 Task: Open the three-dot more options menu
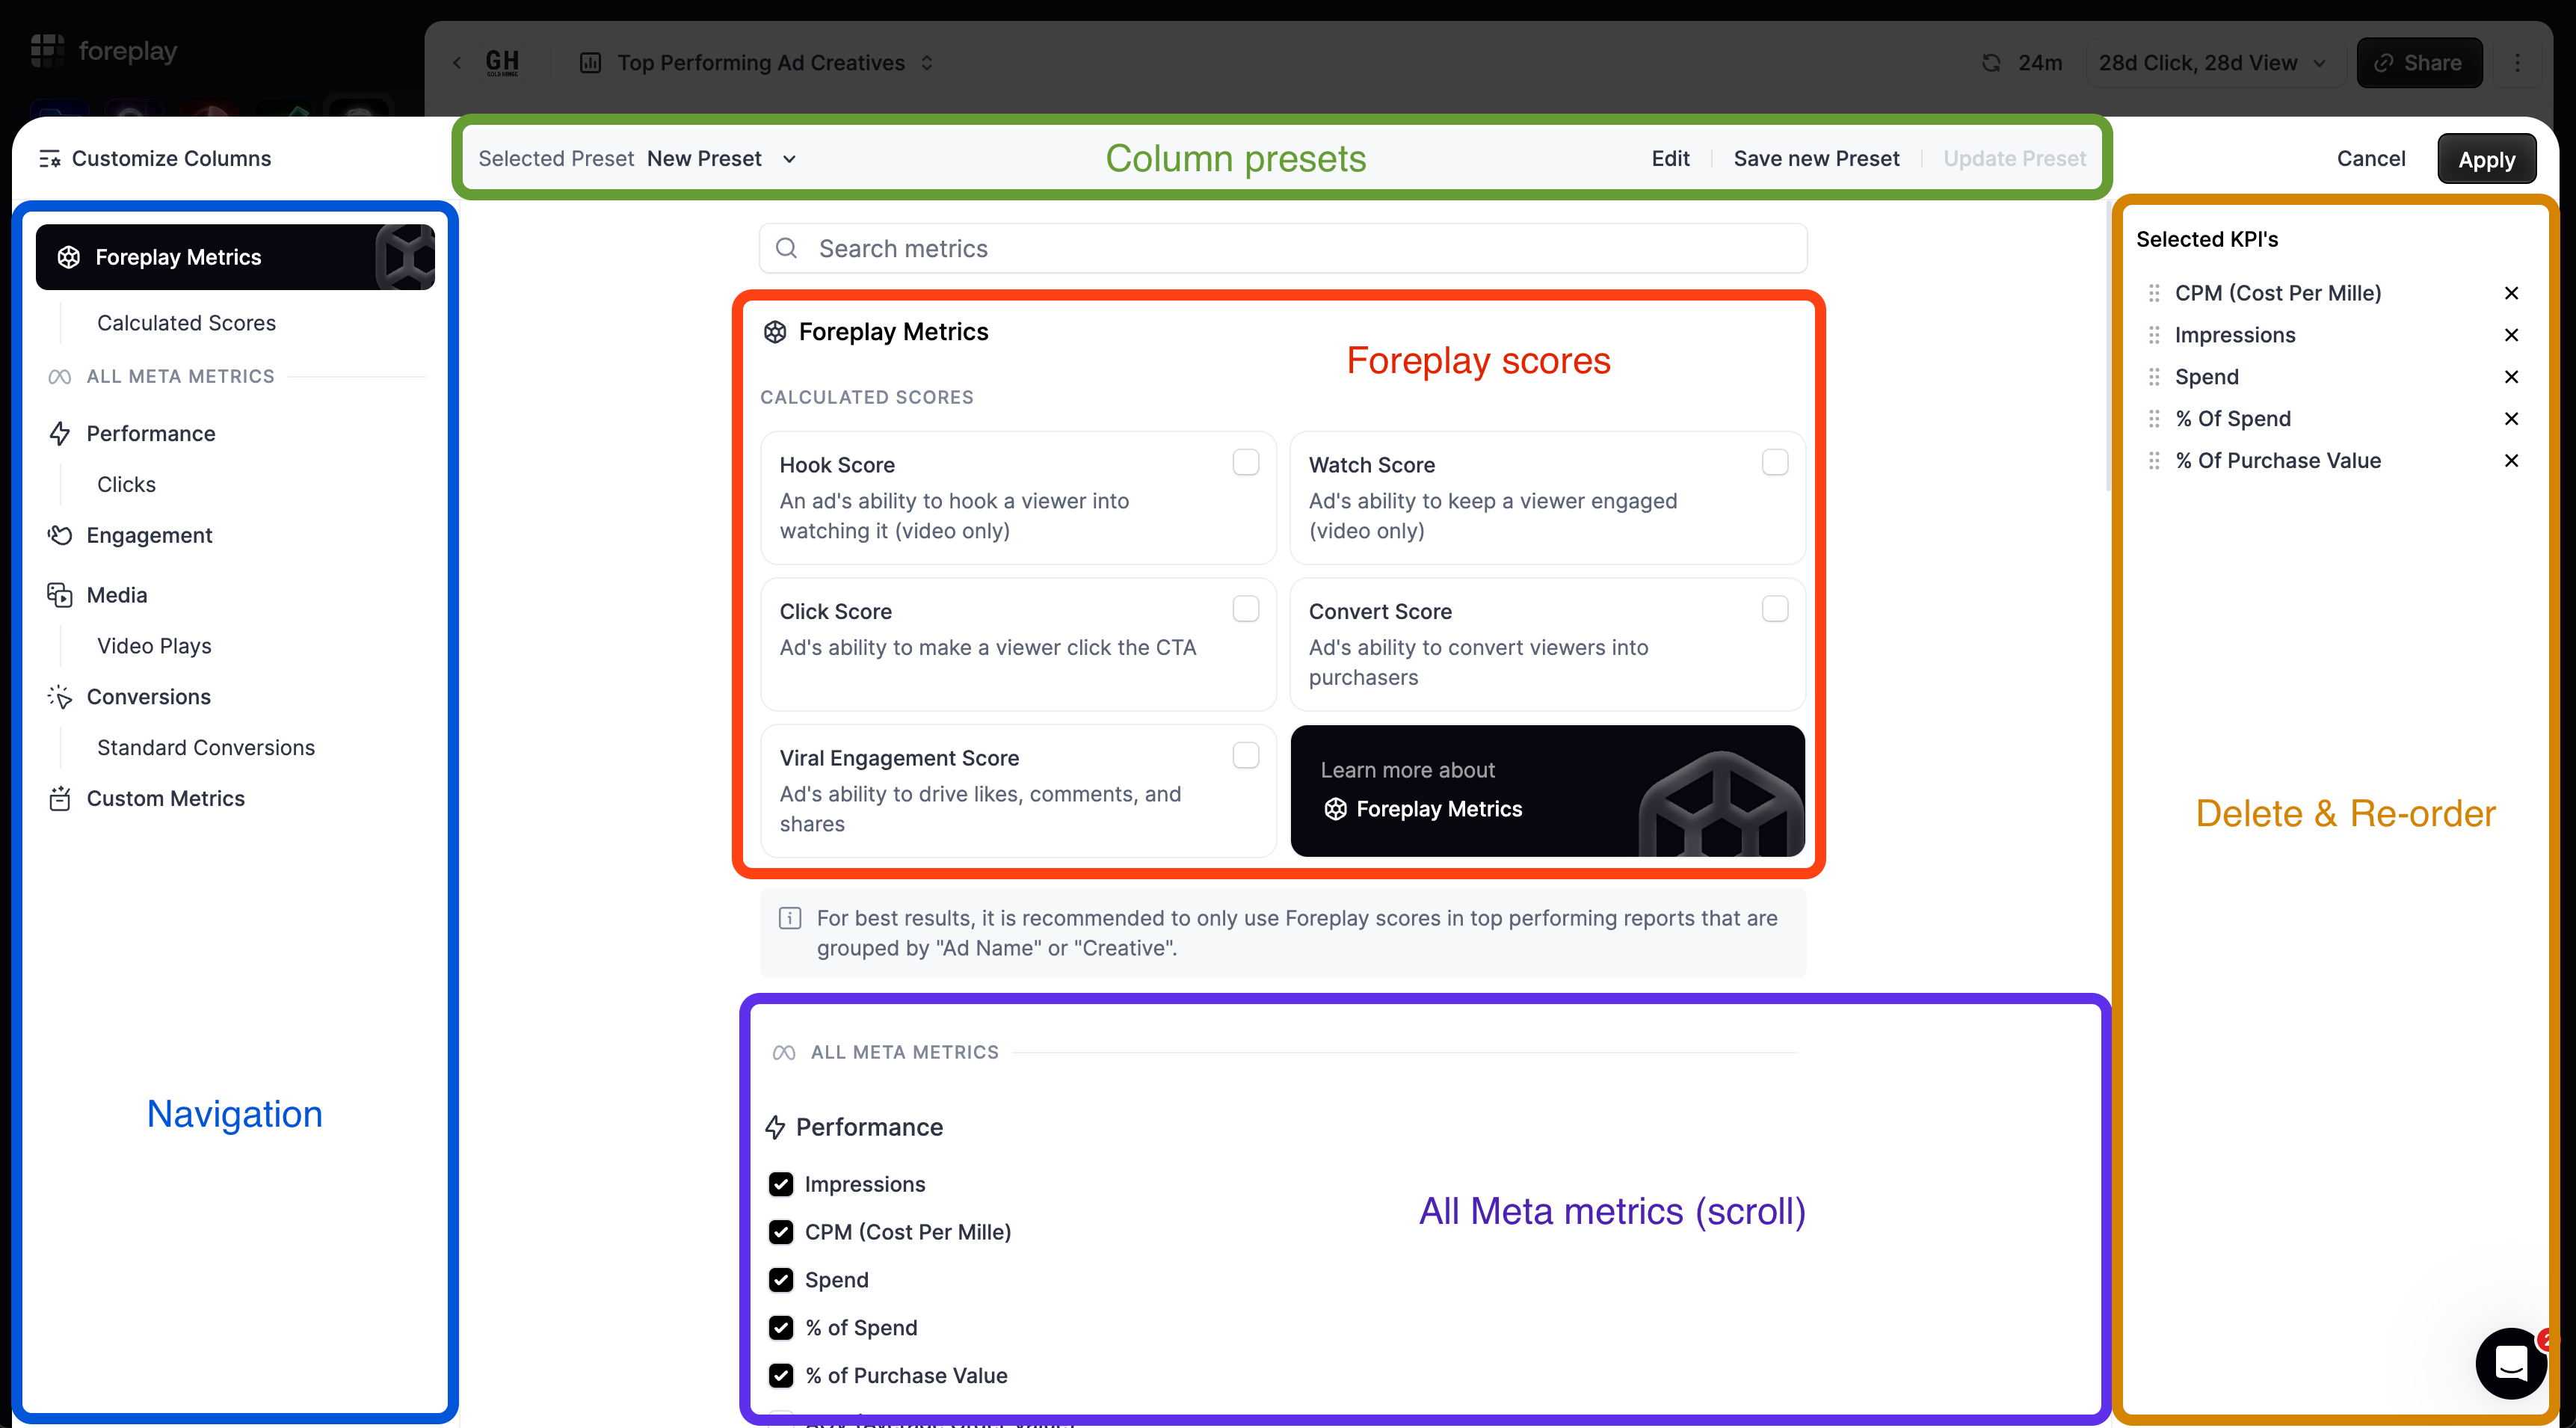[2518, 63]
